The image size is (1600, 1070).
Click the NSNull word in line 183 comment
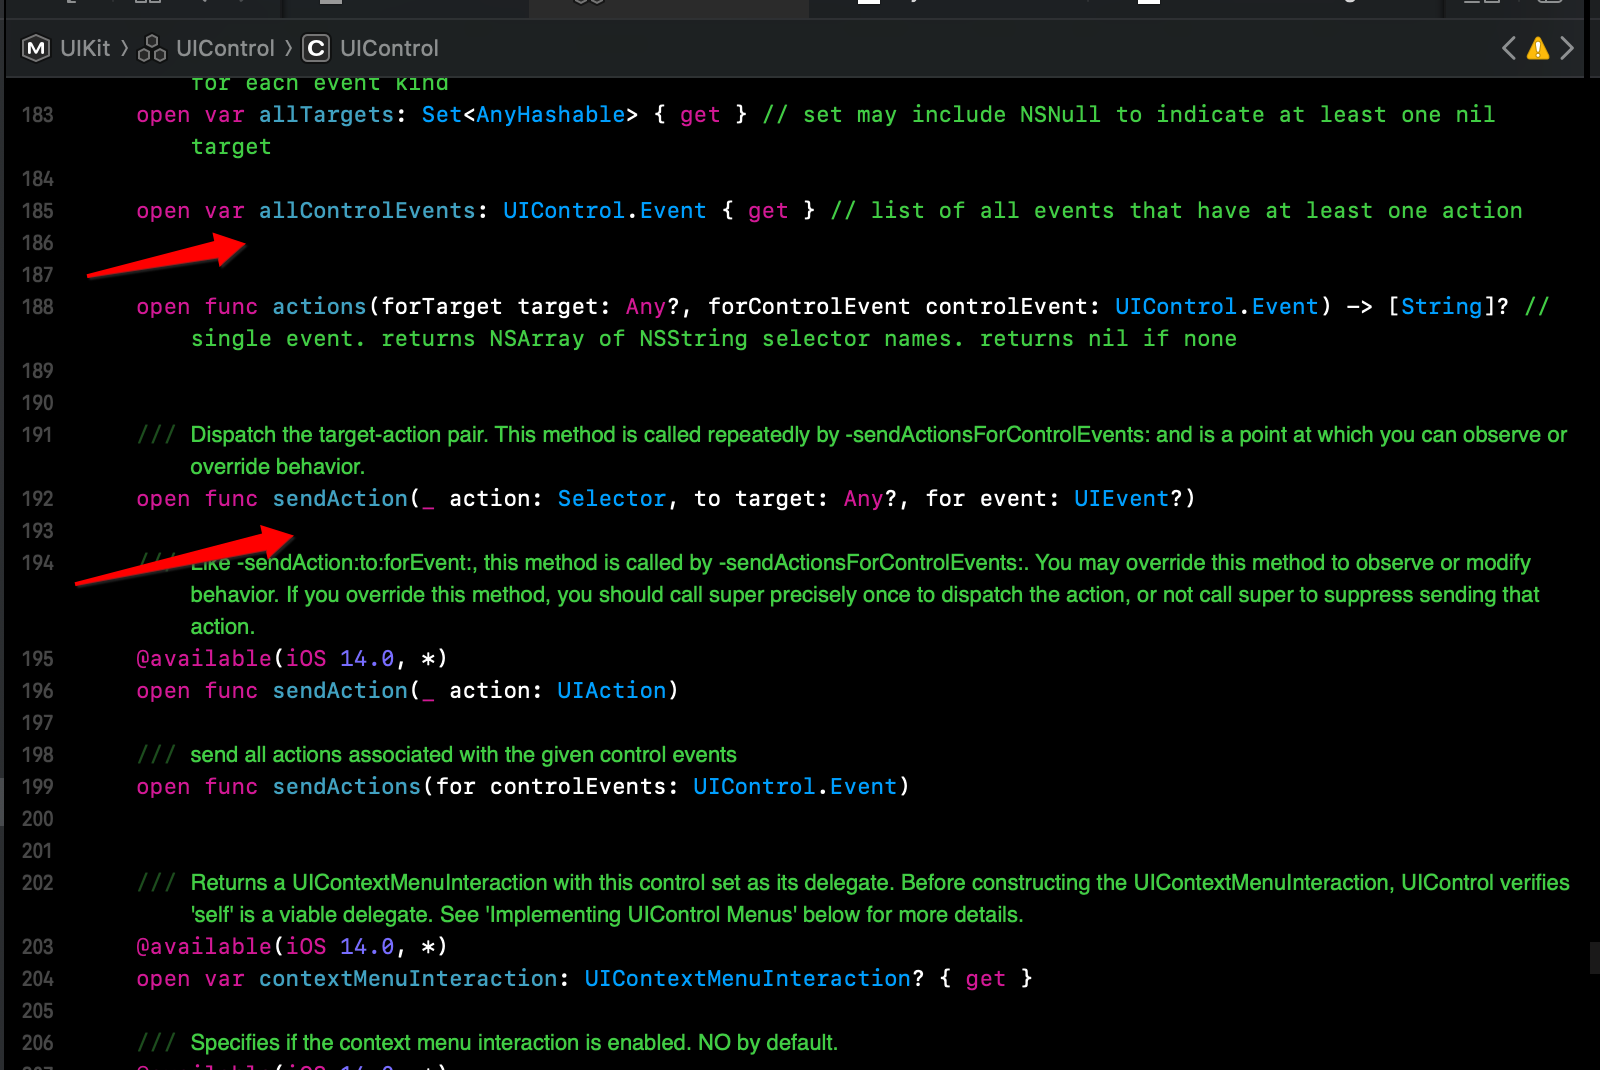click(1060, 115)
